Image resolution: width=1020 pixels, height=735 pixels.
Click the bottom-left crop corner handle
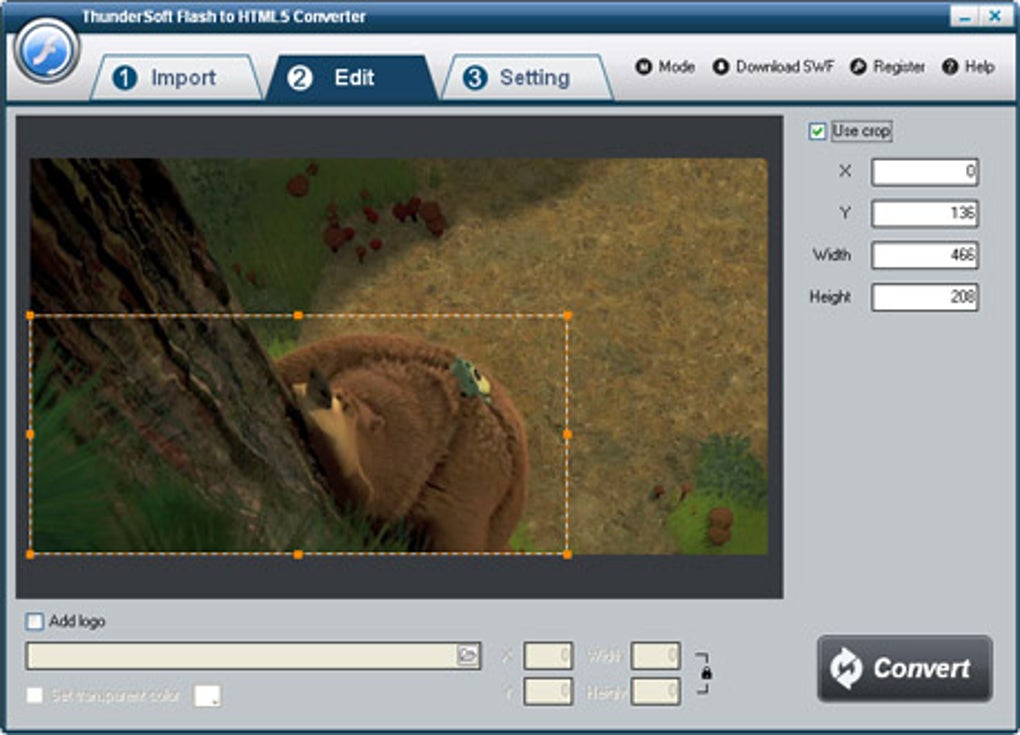point(31,554)
